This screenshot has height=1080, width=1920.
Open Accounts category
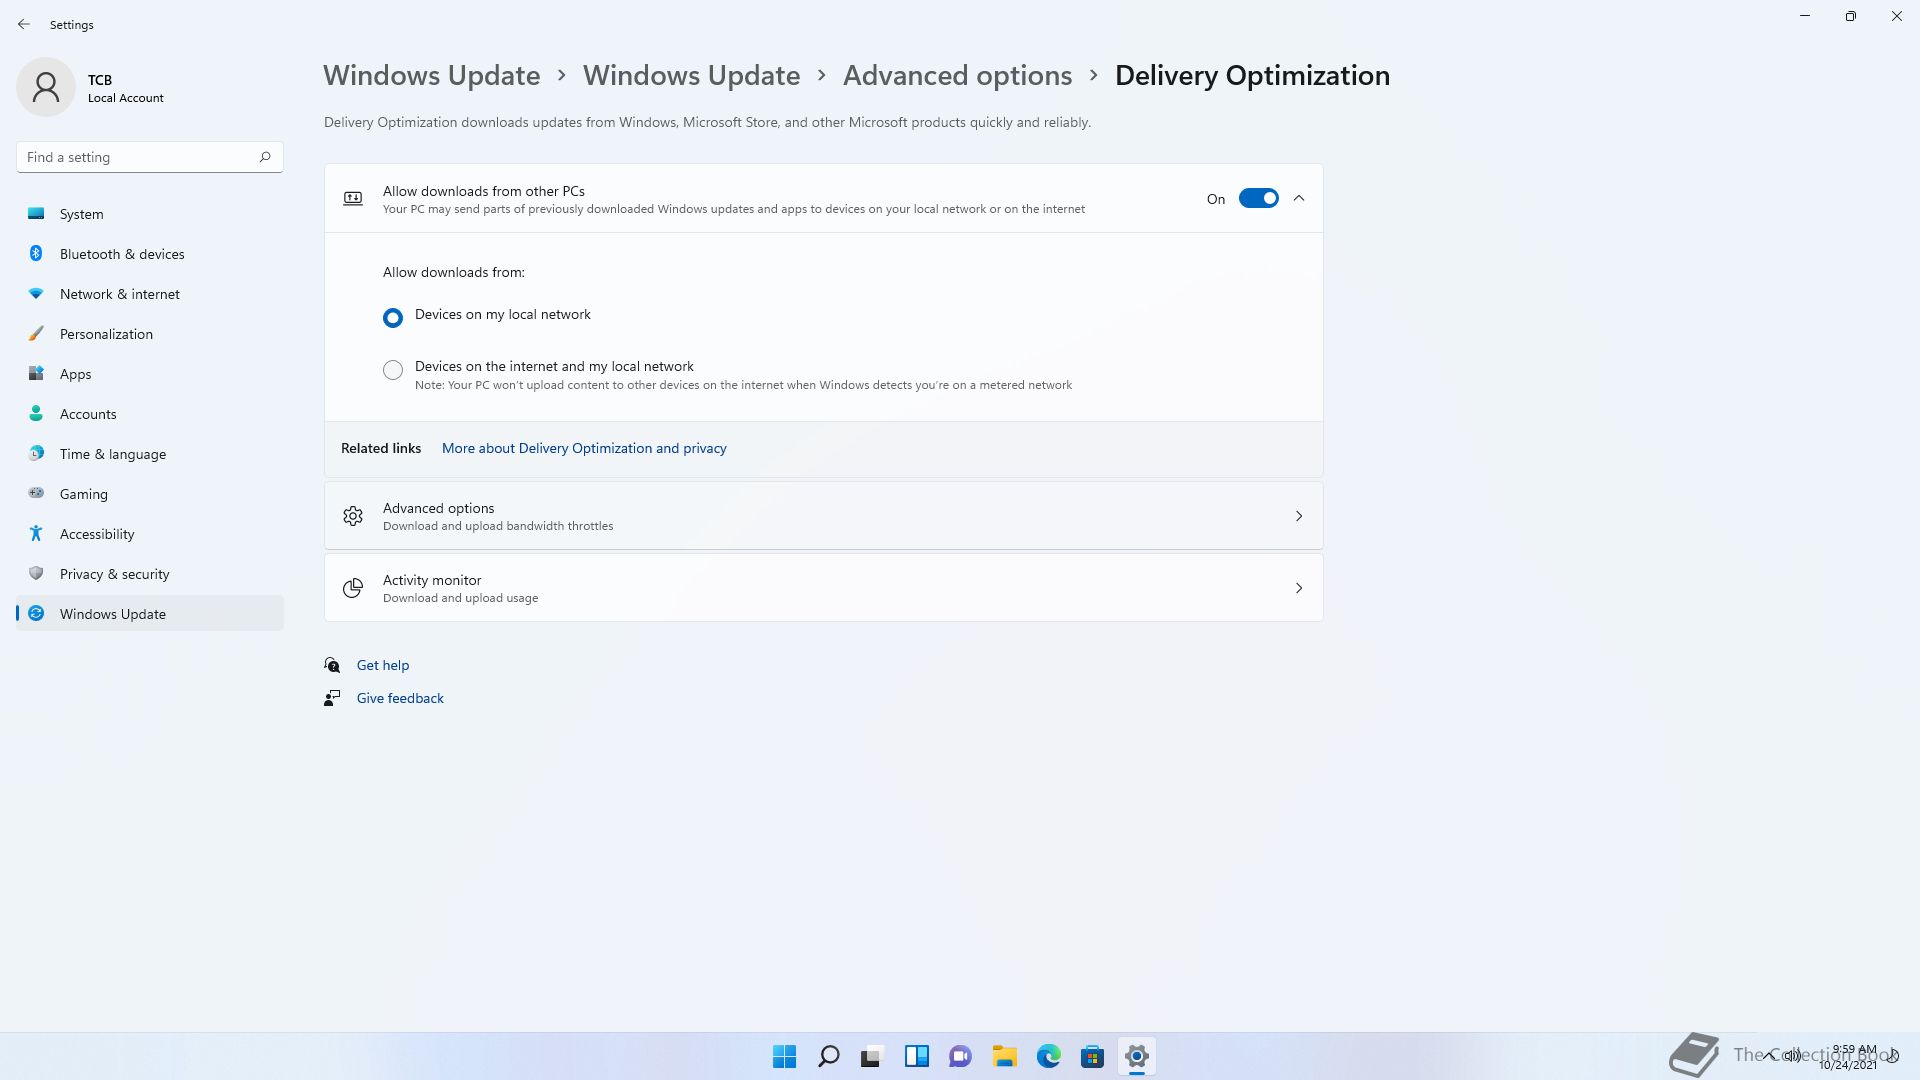tap(150, 414)
